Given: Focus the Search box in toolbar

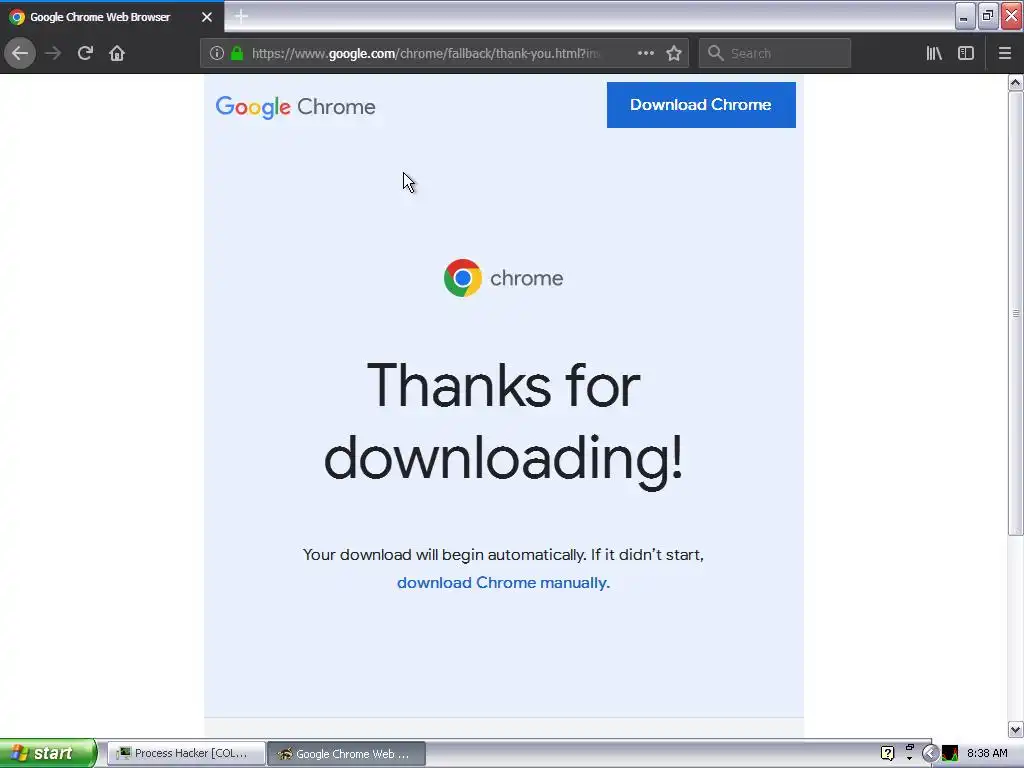Looking at the screenshot, I should pyautogui.click(x=775, y=54).
